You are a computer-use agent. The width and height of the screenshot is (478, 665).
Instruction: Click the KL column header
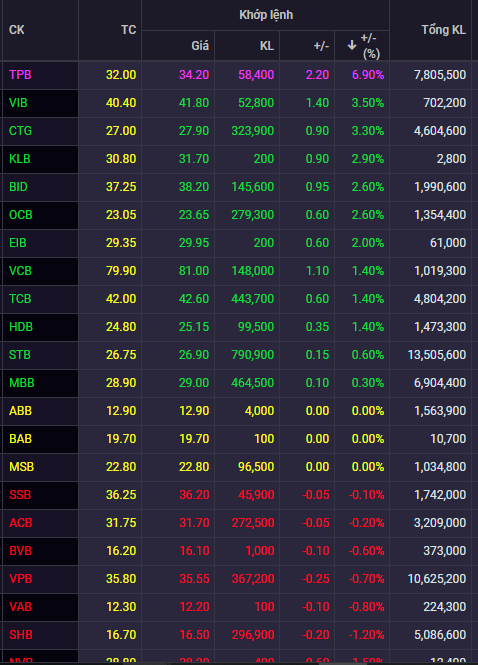[267, 45]
